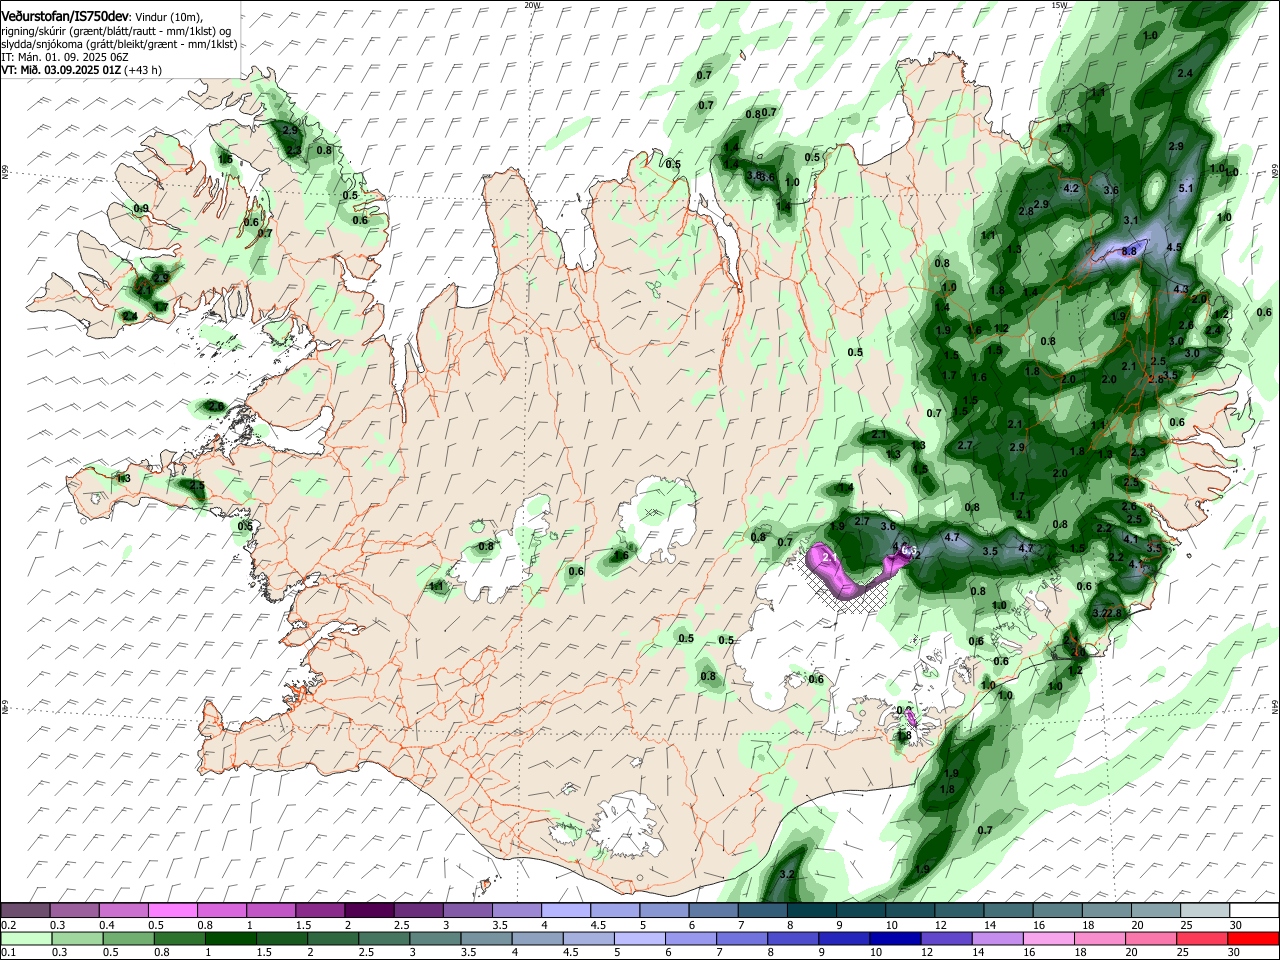Select dark green swatch labeled 1, lower legend

(230, 938)
